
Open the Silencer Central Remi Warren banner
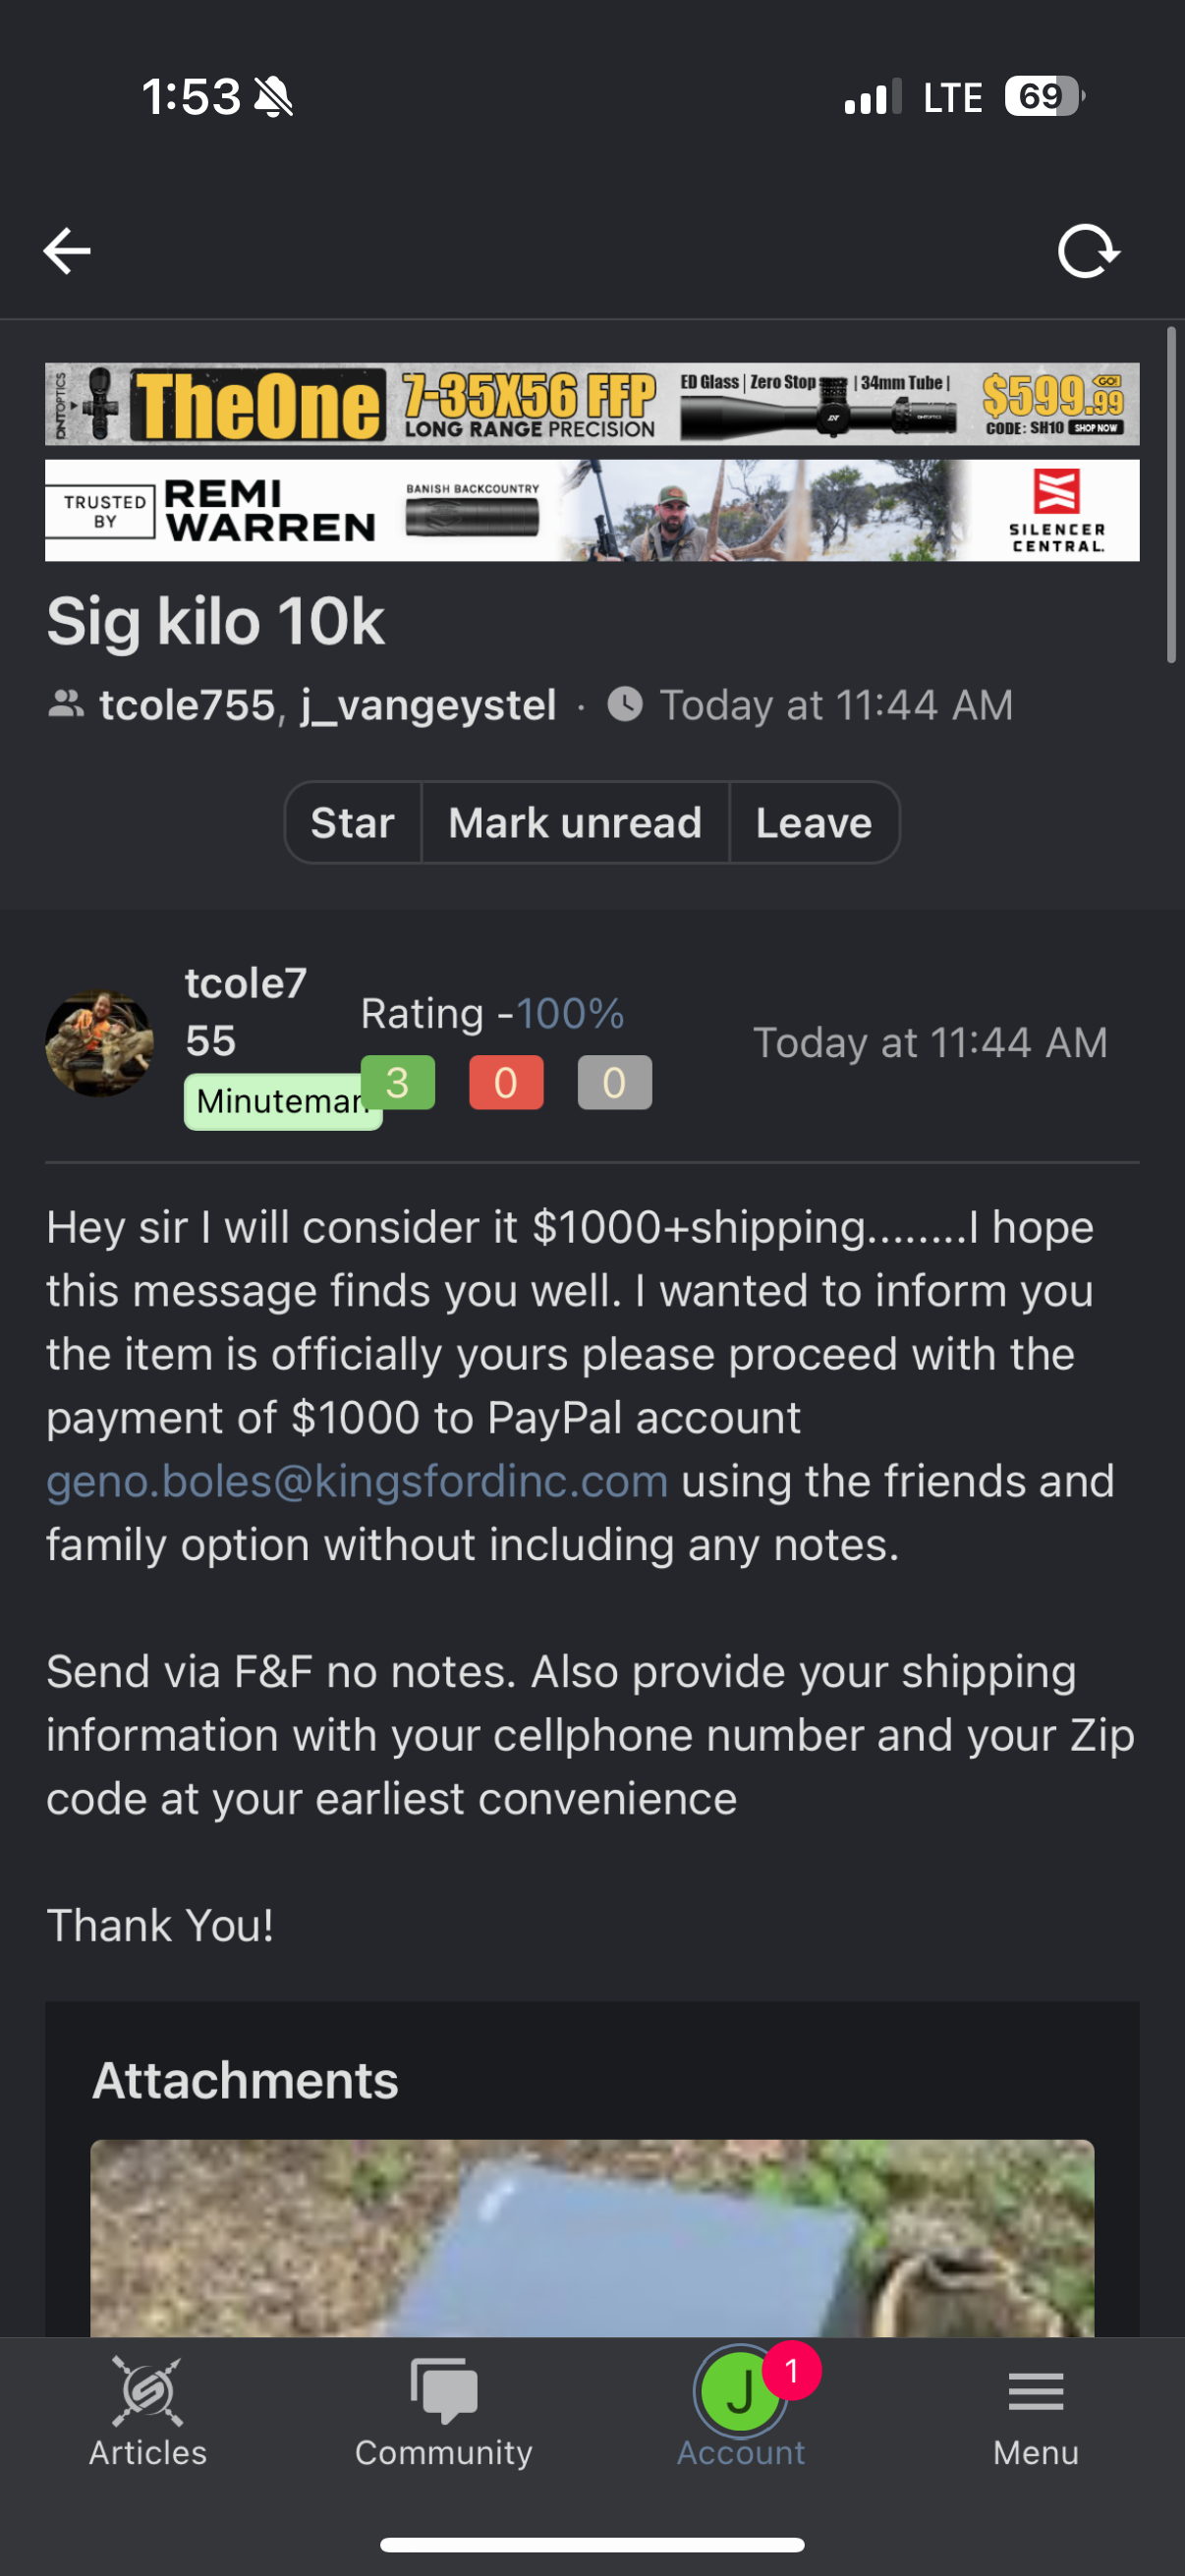click(x=592, y=510)
